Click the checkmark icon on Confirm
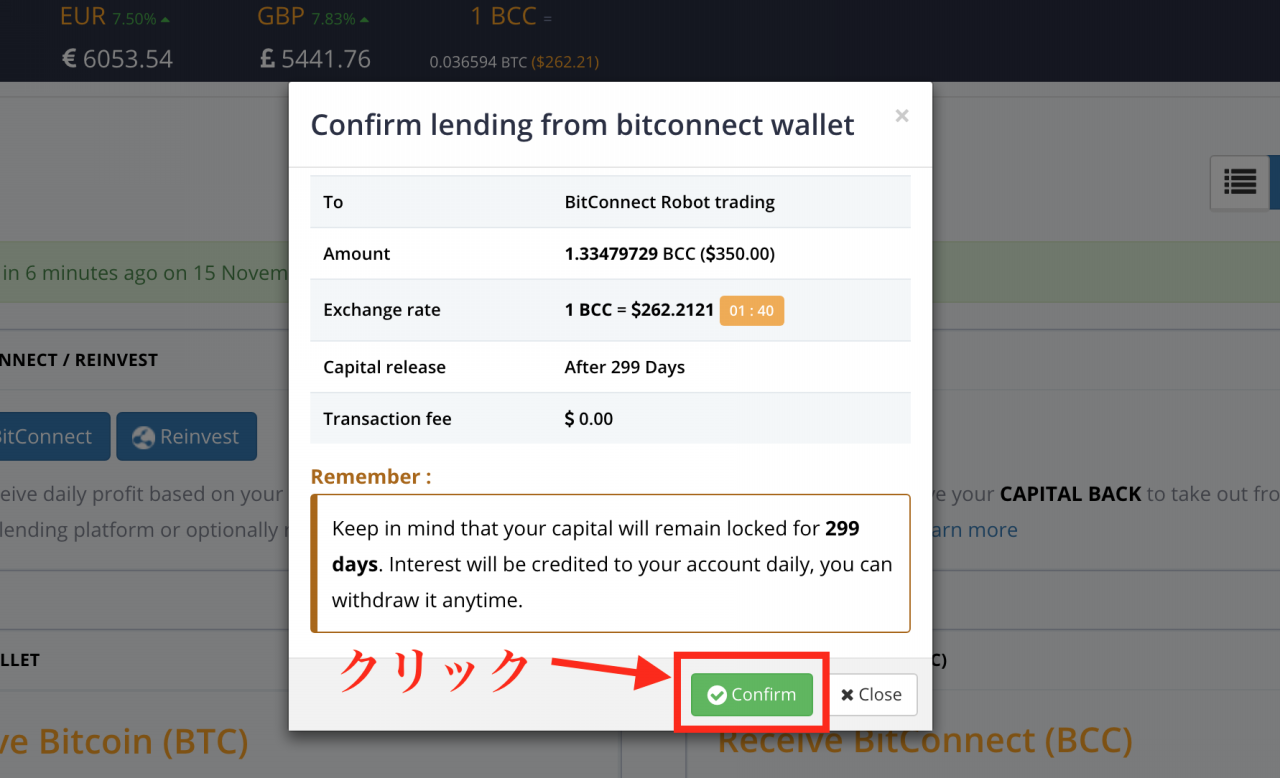 [x=716, y=695]
